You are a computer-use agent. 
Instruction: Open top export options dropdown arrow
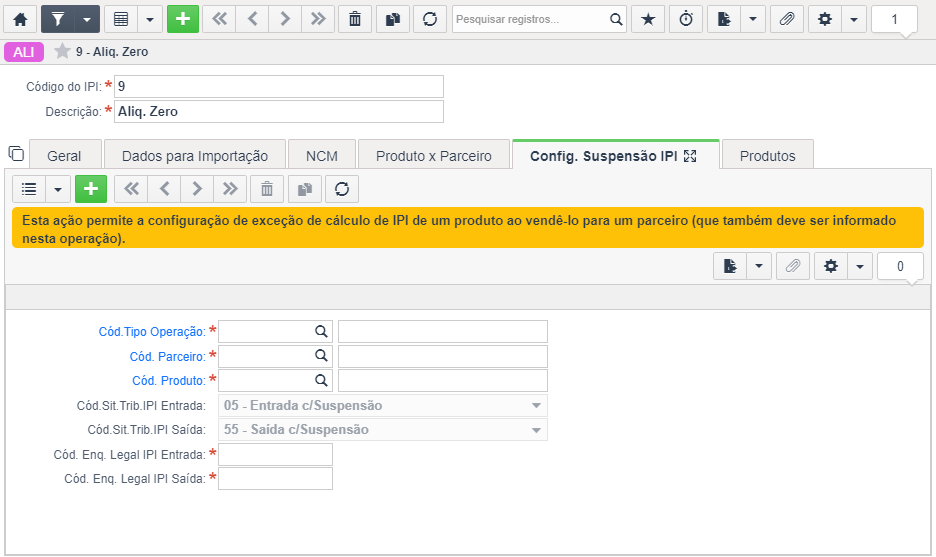coord(753,19)
